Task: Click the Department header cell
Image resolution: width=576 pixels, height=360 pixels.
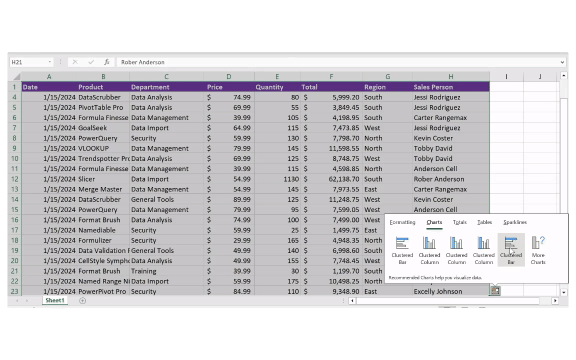Action: 167,87
